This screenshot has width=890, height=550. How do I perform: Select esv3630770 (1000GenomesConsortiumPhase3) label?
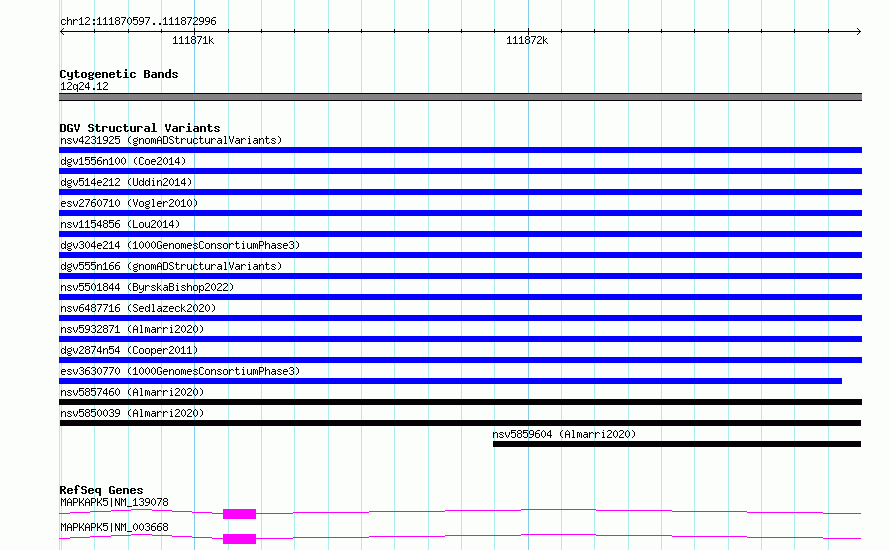pyautogui.click(x=180, y=371)
